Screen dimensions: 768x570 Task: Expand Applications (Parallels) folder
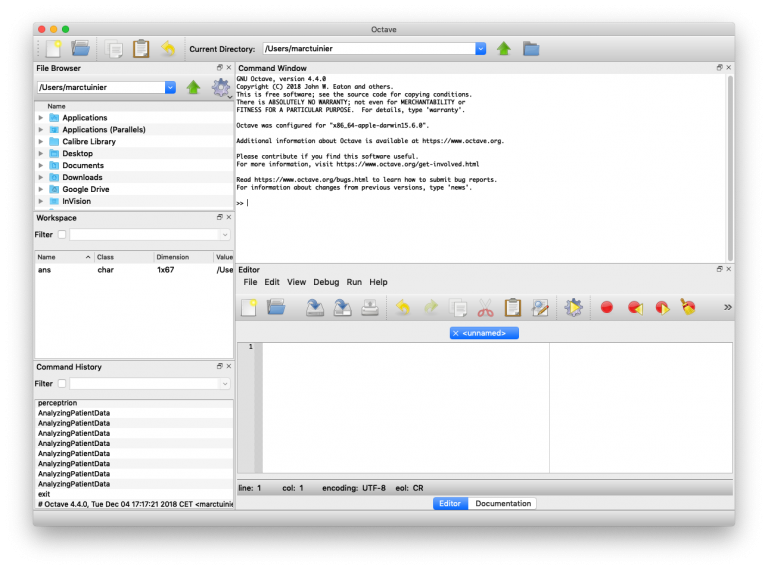click(x=41, y=129)
